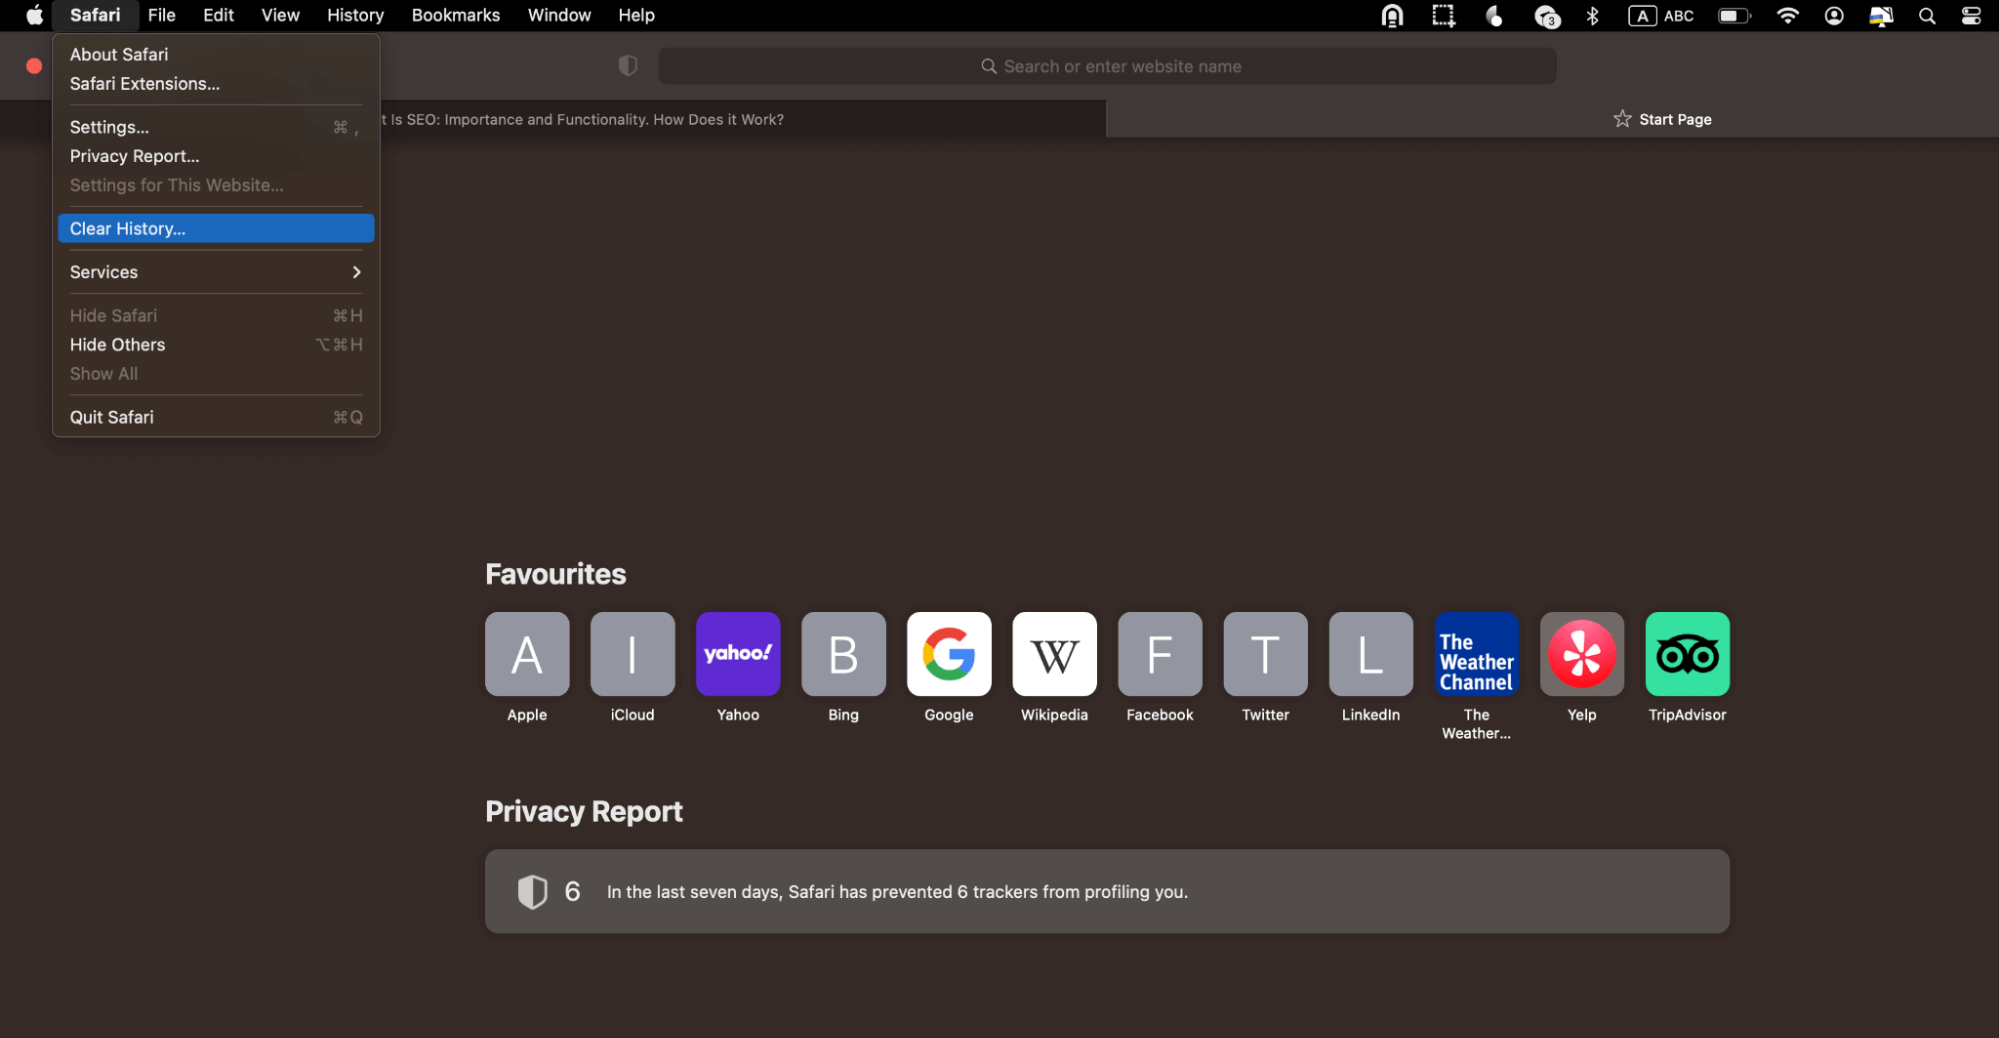Click the user account menu bar icon
The height and width of the screenshot is (1038, 1999).
point(1834,15)
